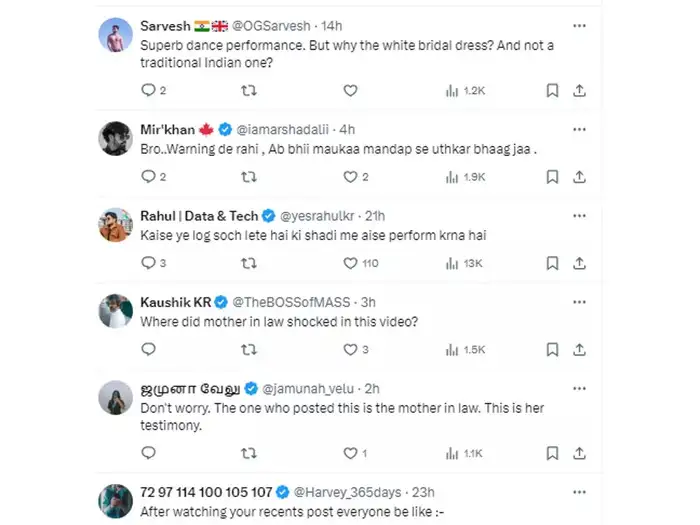Retweet Mir'khan's mandap warning tweet

250,177
